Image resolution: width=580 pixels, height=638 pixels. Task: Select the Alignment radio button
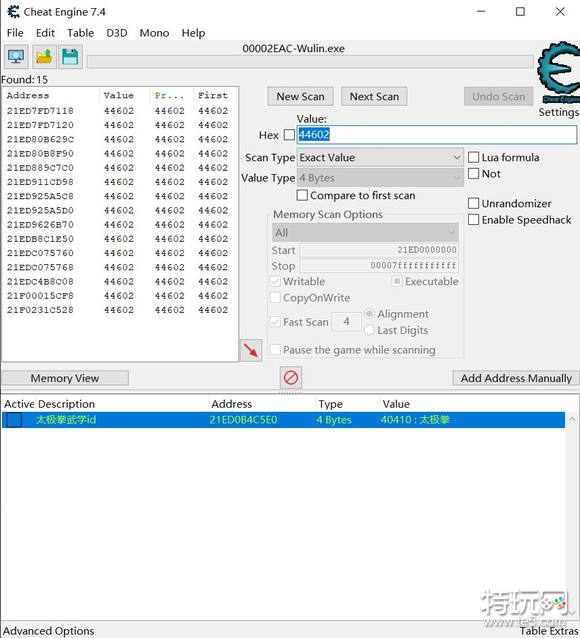pos(369,314)
